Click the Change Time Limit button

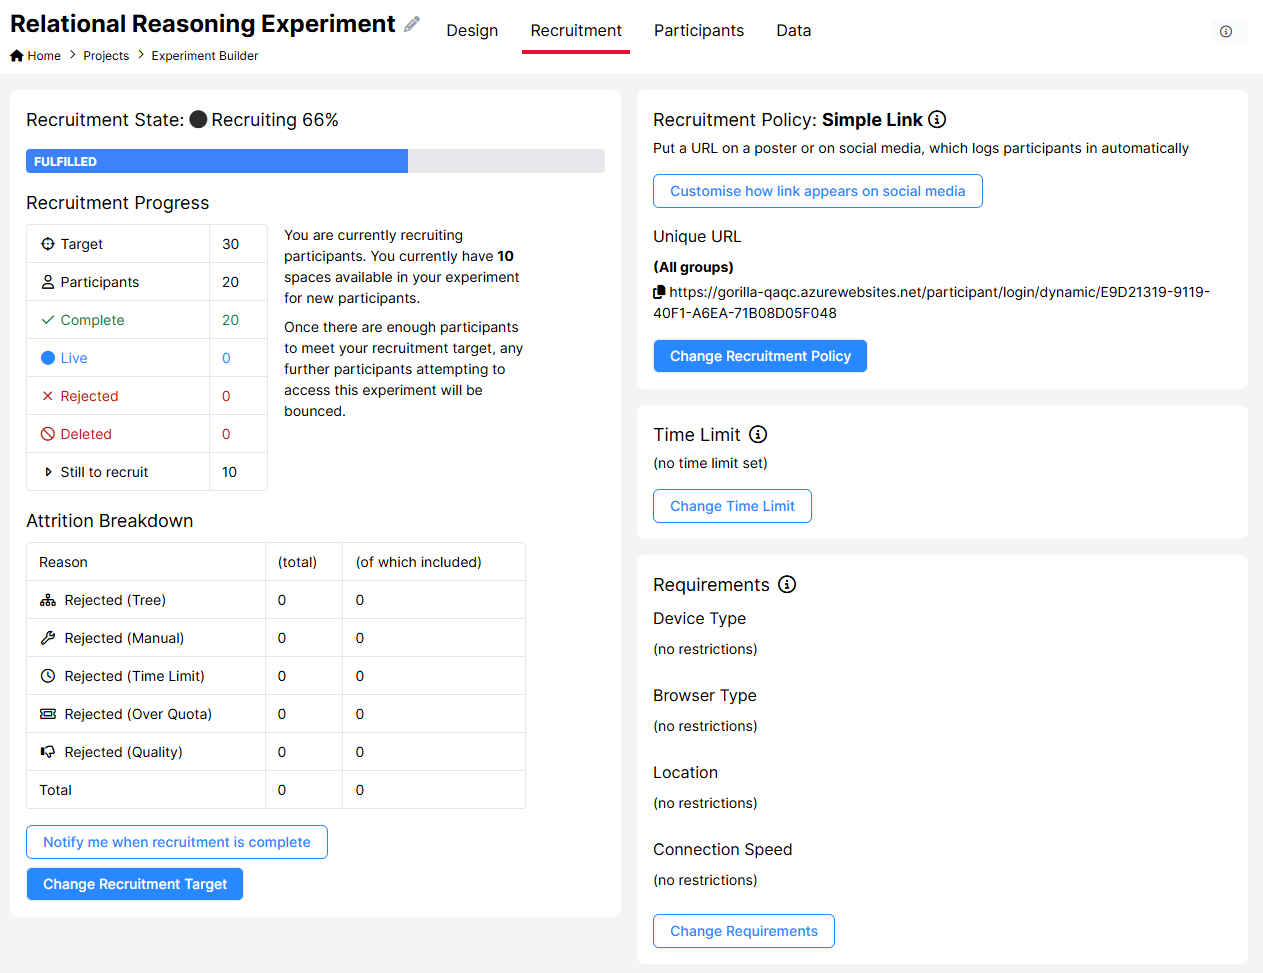[x=732, y=506]
